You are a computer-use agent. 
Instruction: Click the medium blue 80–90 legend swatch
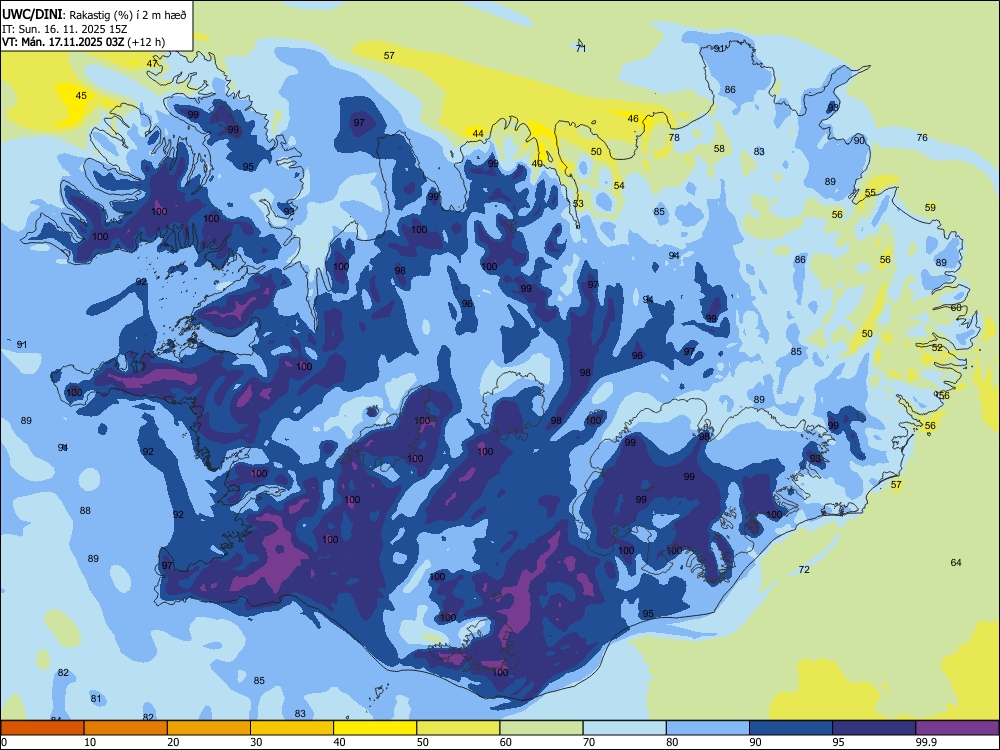(708, 728)
